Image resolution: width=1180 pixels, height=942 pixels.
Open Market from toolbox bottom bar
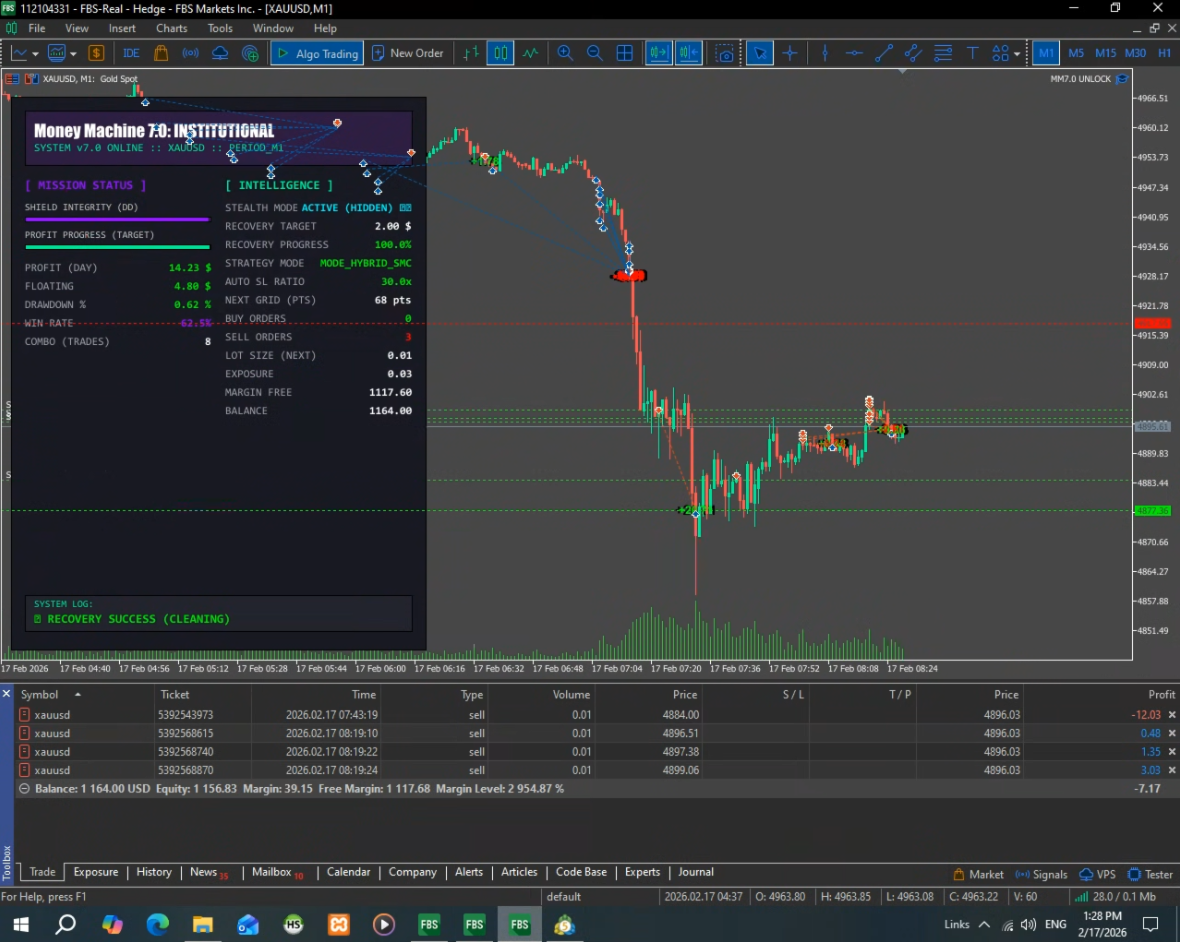coord(978,874)
